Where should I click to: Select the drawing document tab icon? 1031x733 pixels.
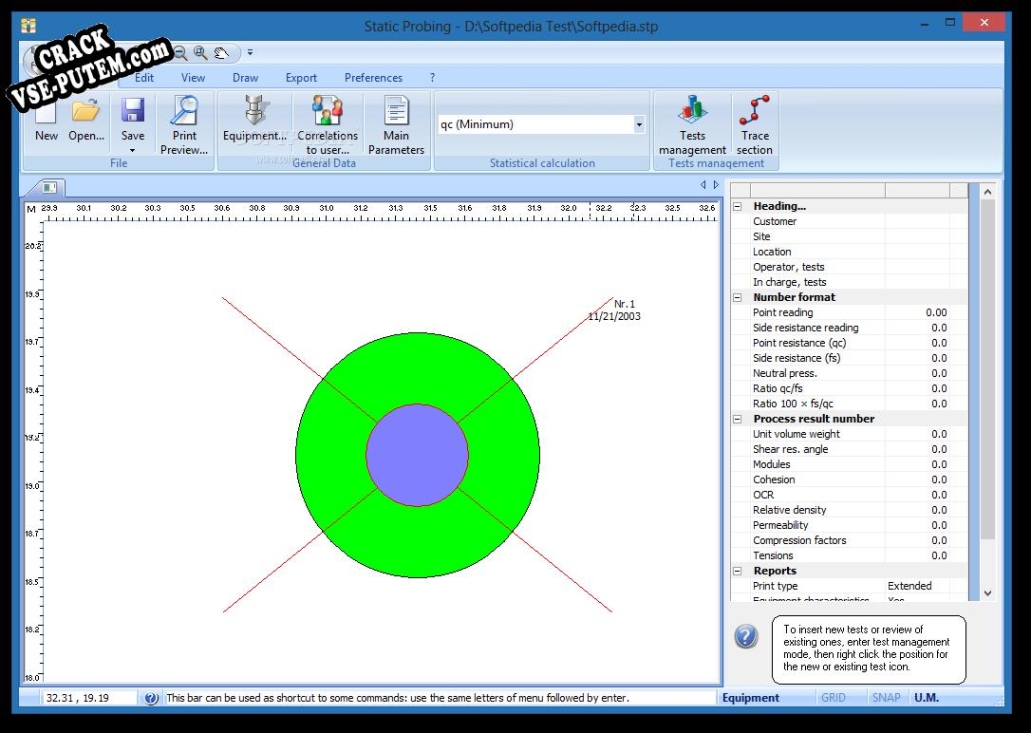pos(49,187)
